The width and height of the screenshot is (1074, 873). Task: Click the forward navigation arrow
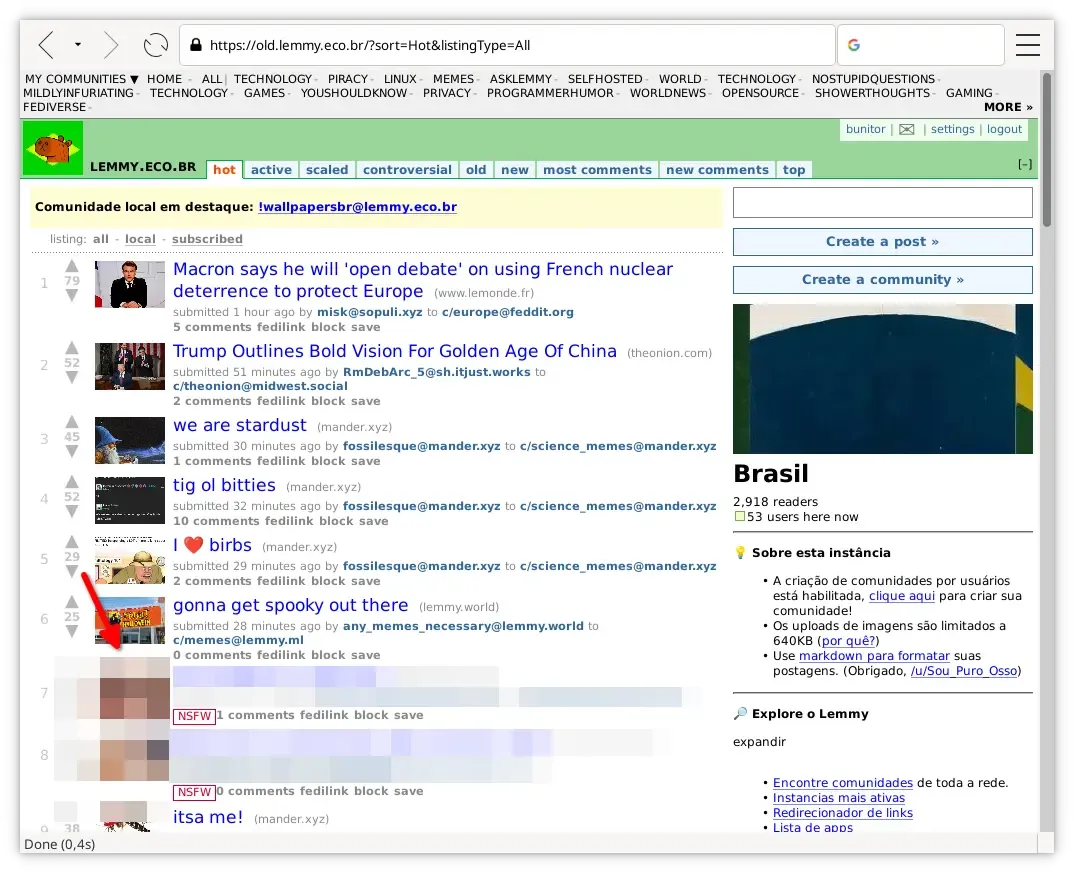coord(111,44)
